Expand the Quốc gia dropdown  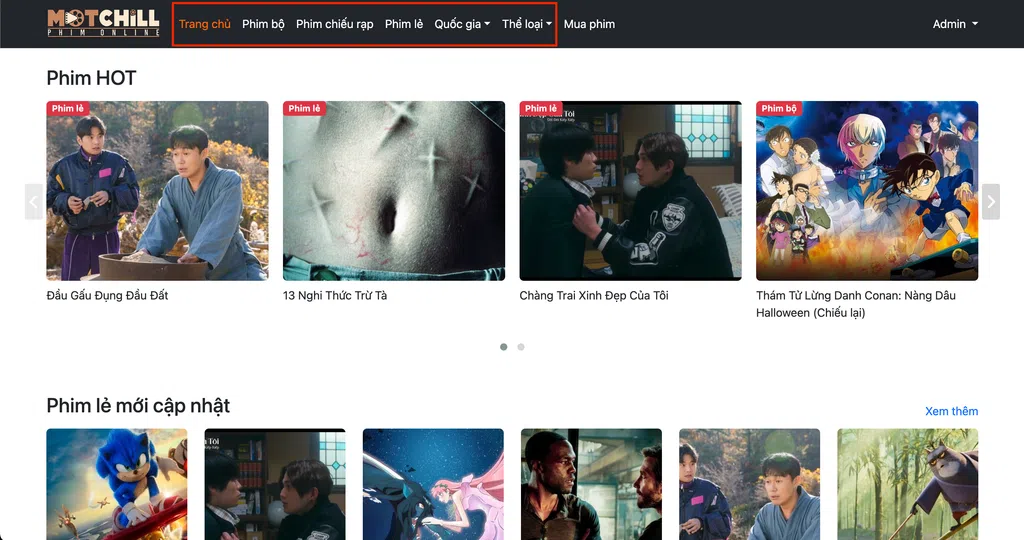[x=462, y=24]
